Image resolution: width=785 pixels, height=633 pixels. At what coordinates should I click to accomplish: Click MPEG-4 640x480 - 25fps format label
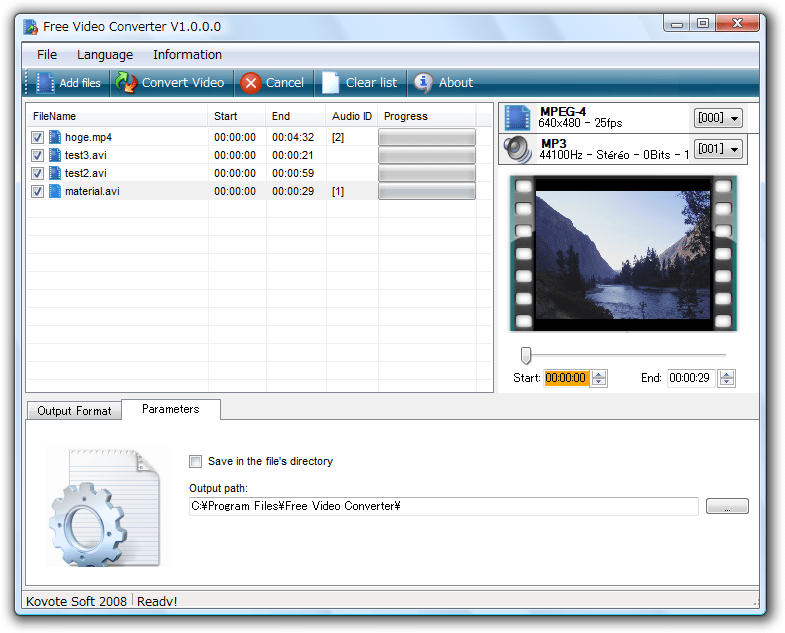(581, 118)
